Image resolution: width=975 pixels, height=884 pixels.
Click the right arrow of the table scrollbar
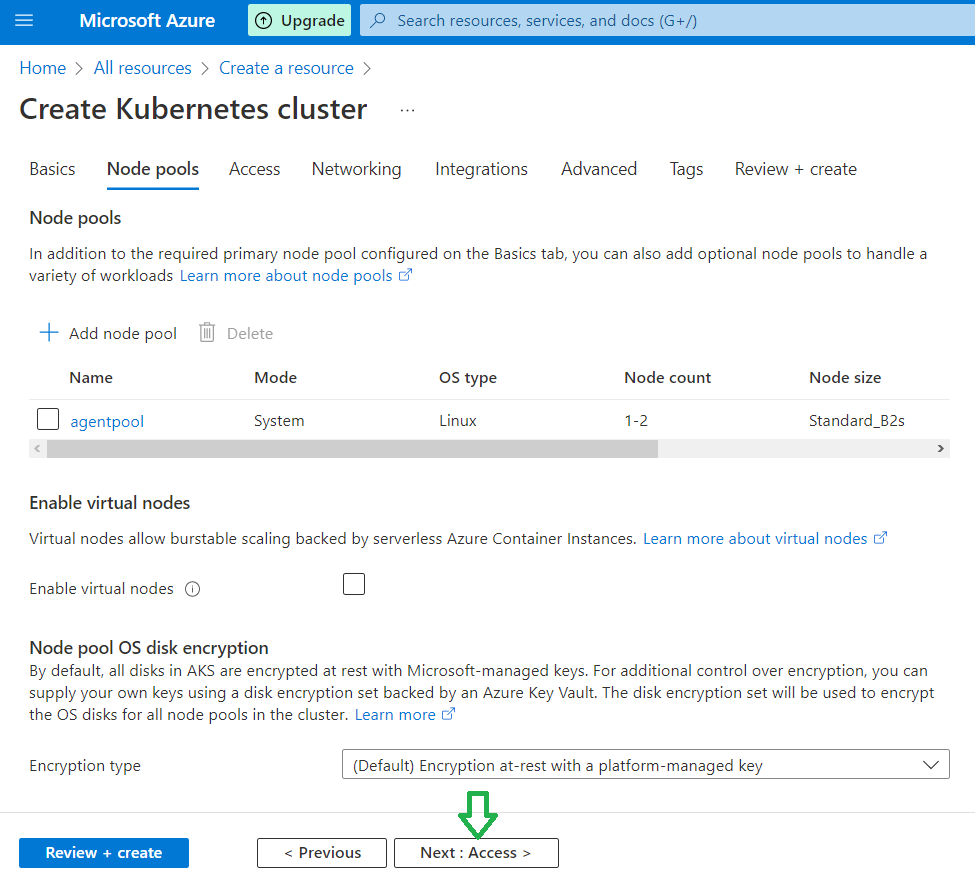click(x=940, y=448)
